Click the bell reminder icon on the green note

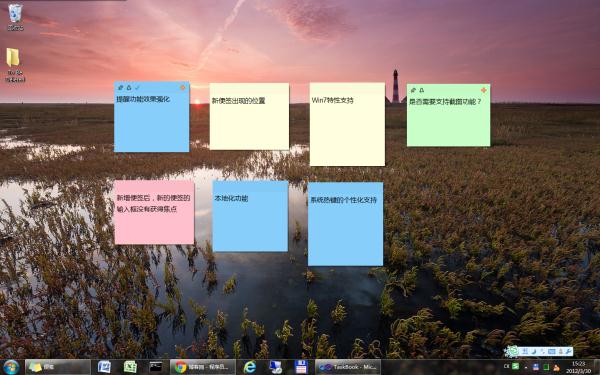pyautogui.click(x=421, y=90)
